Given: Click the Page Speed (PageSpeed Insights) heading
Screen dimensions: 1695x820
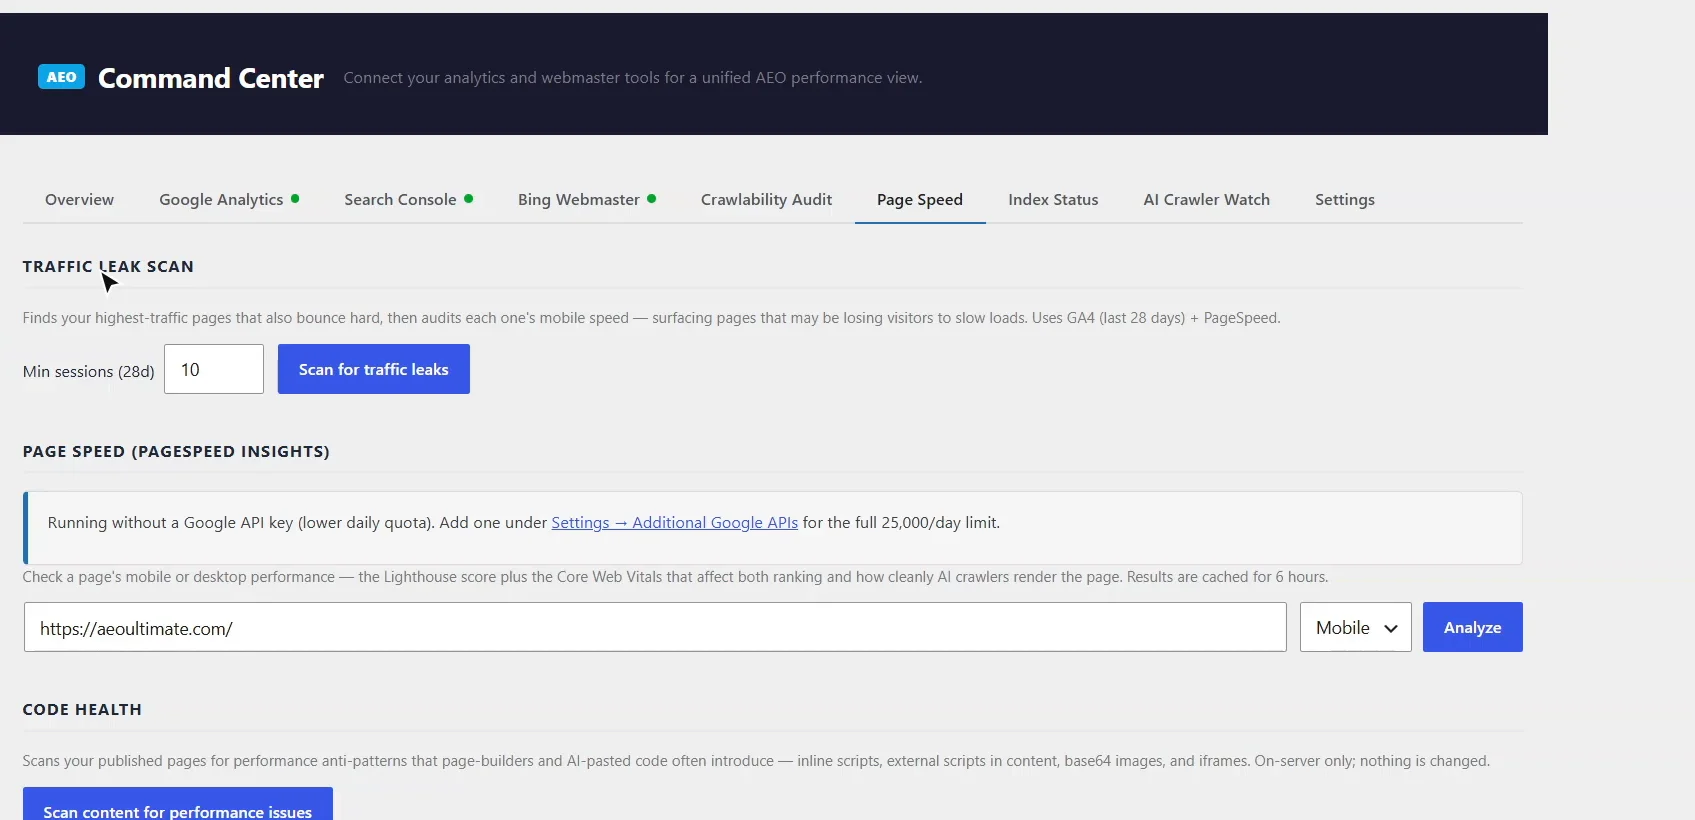Looking at the screenshot, I should 176,451.
